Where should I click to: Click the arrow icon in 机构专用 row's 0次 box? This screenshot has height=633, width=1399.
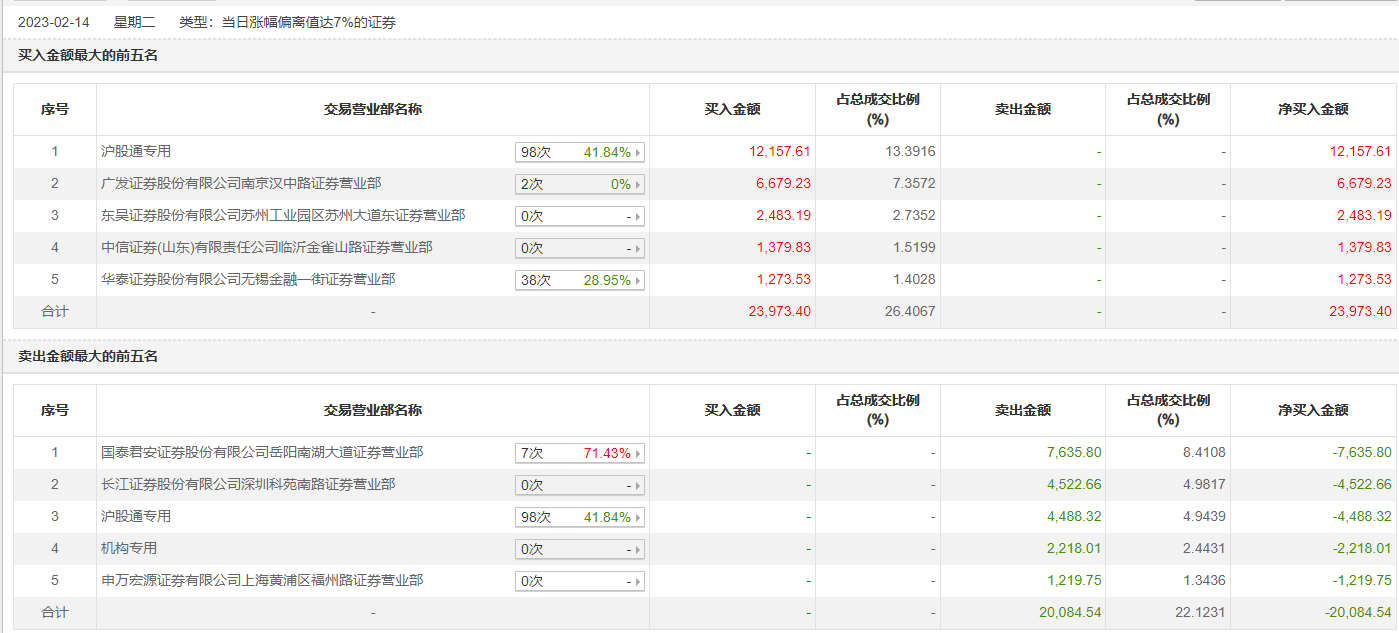[638, 549]
